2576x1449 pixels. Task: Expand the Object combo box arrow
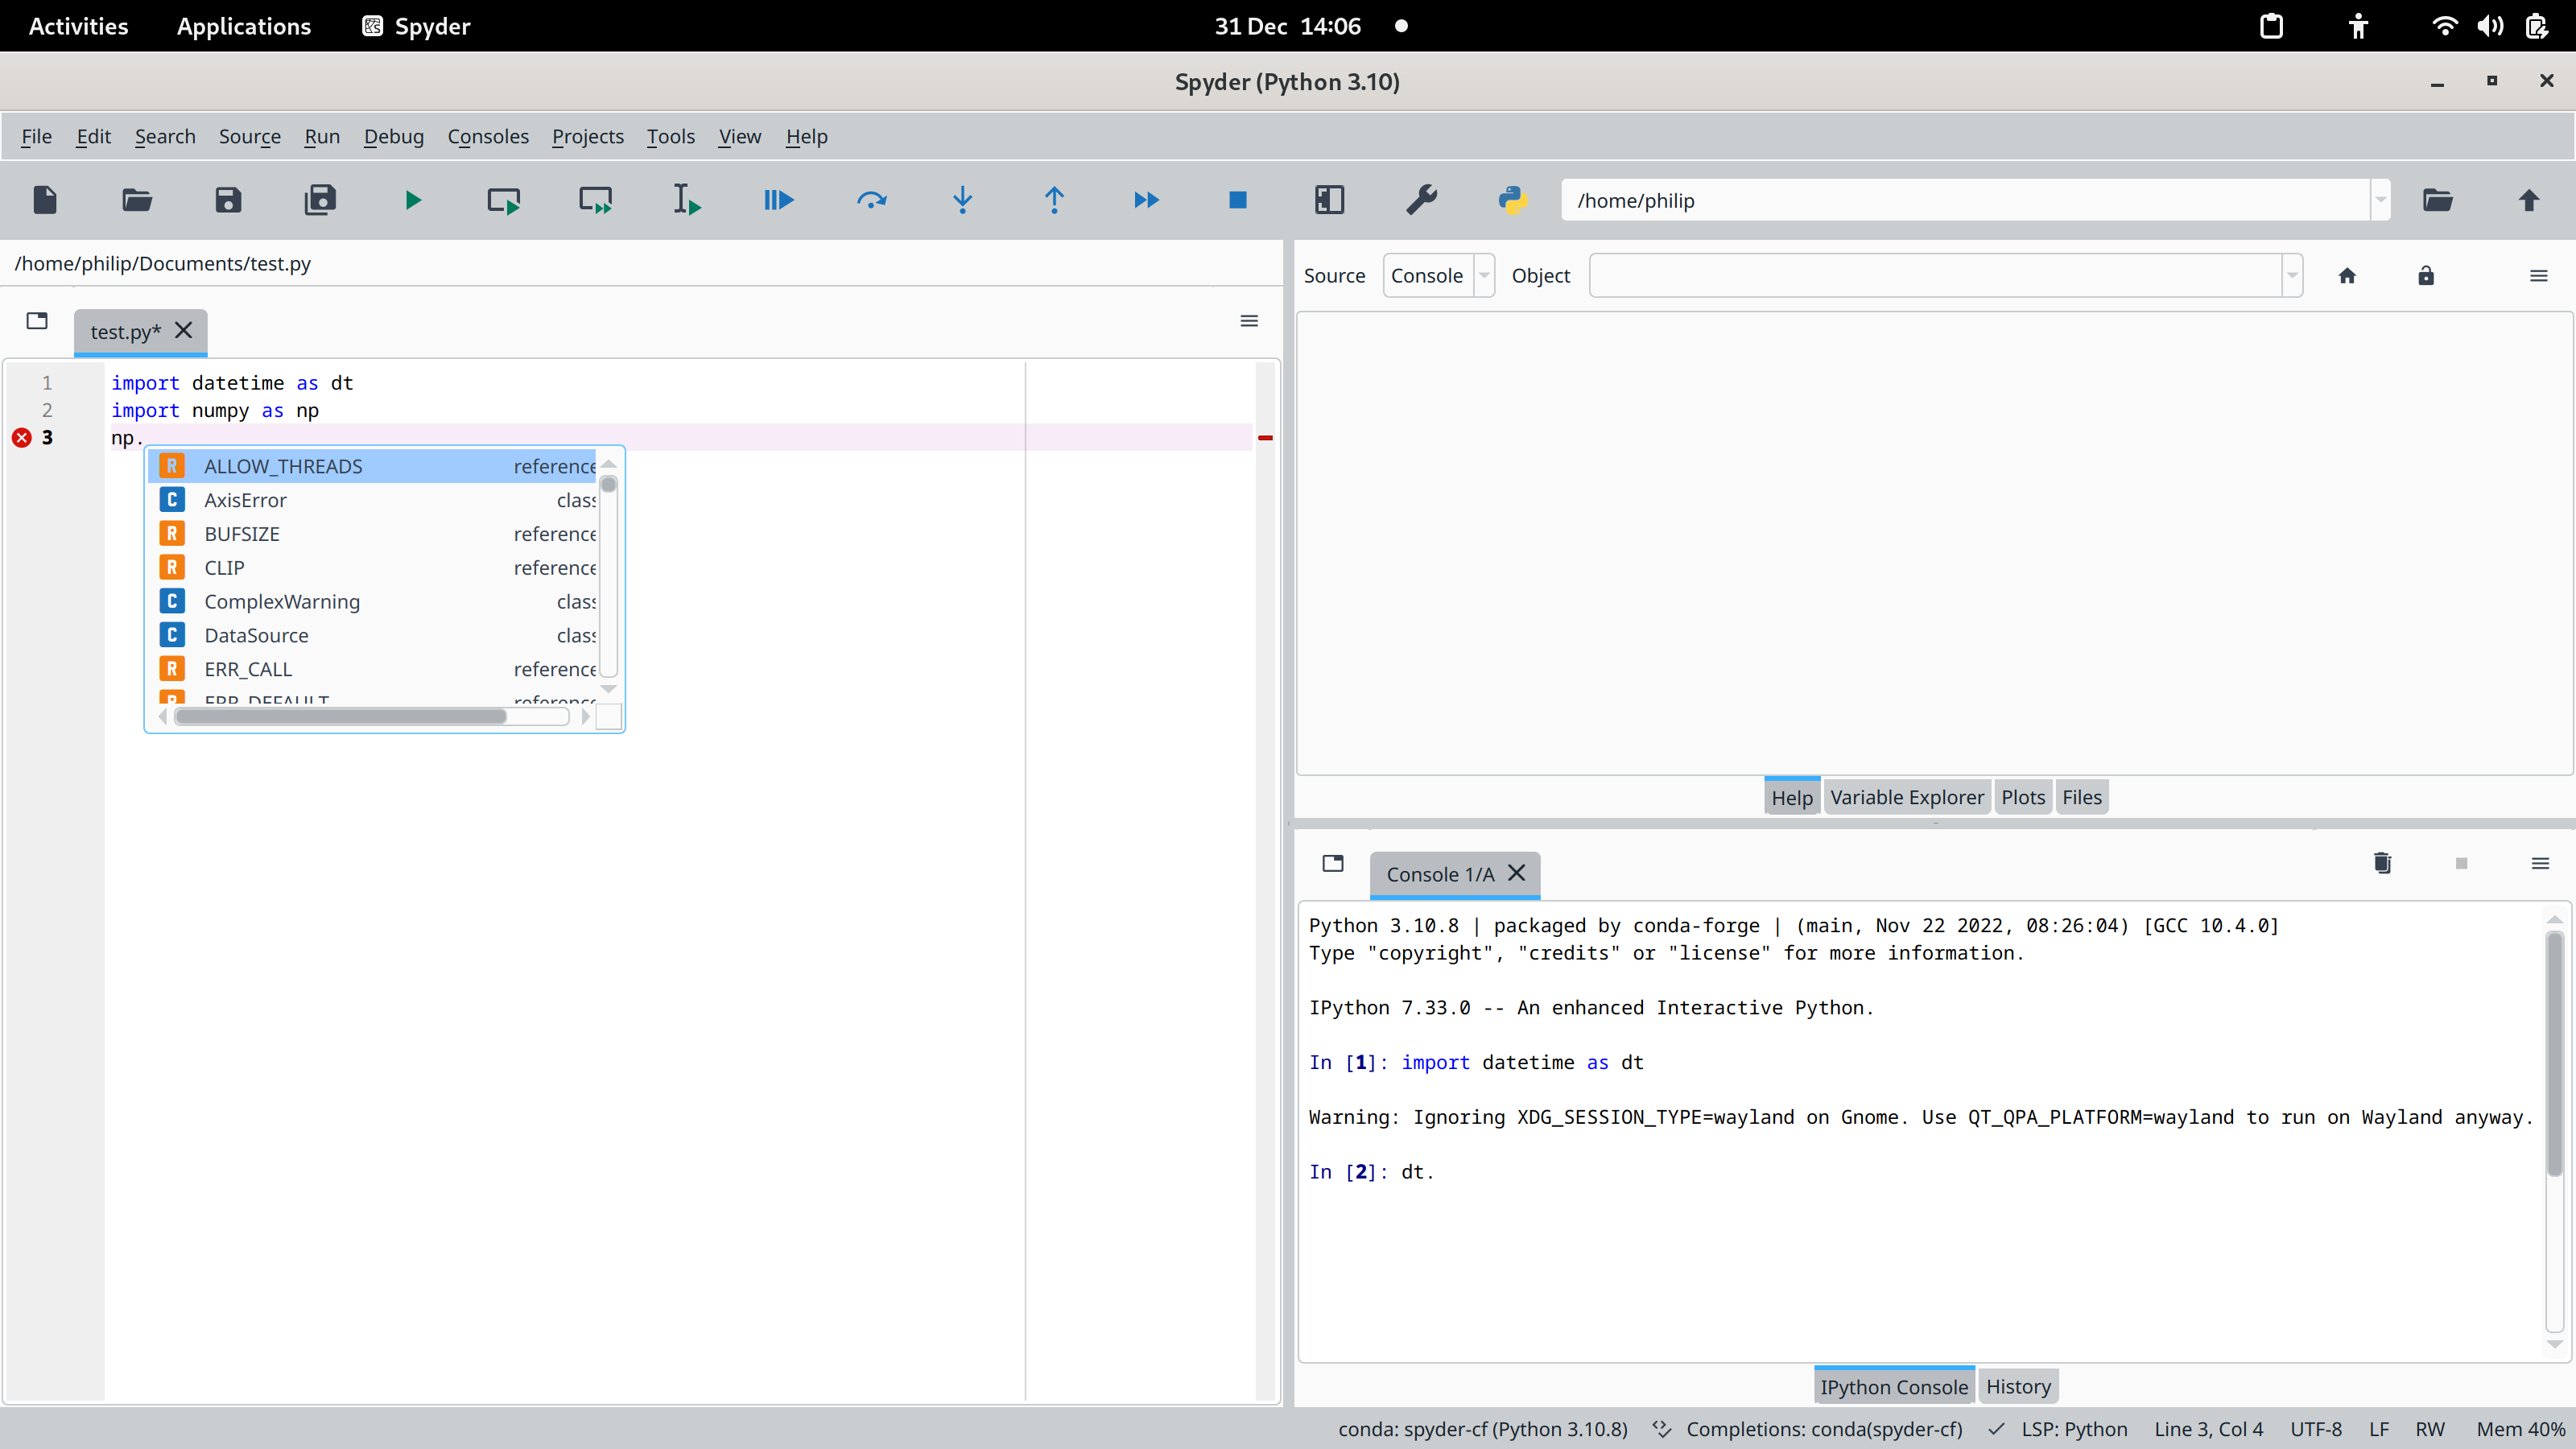click(2291, 276)
